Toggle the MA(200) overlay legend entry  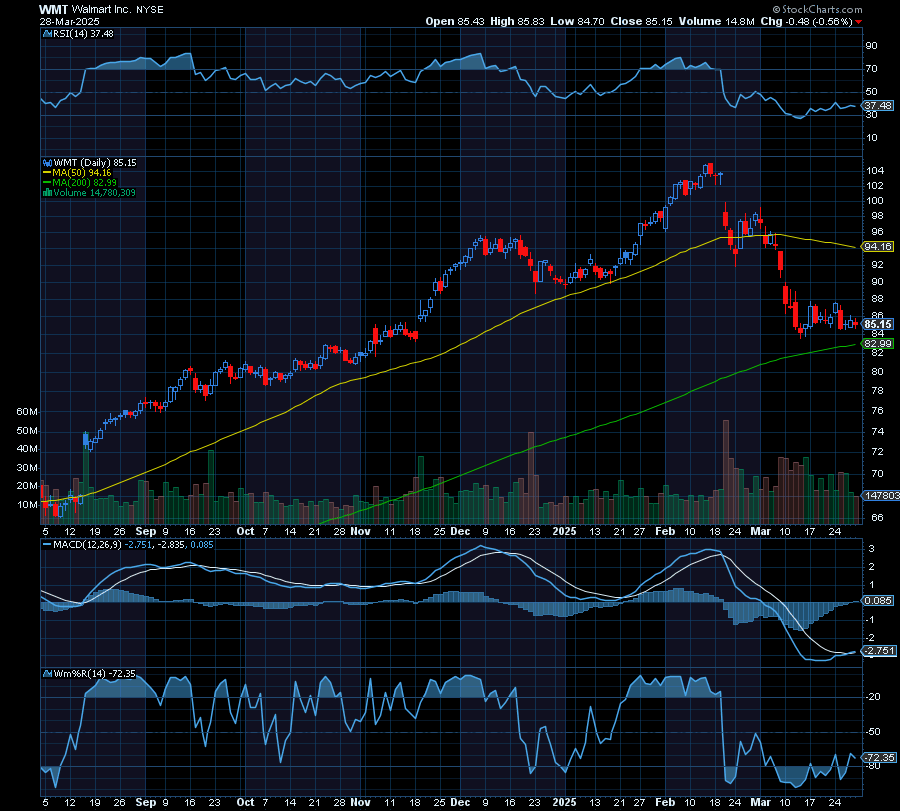point(85,181)
